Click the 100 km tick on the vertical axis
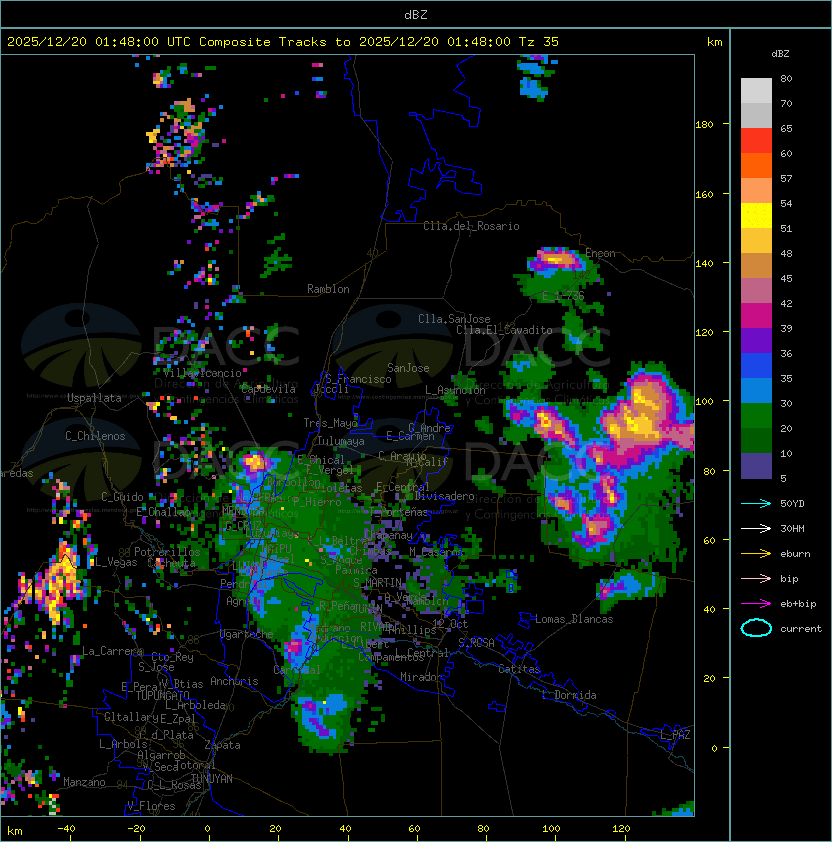This screenshot has height=842, width=832. 704,402
